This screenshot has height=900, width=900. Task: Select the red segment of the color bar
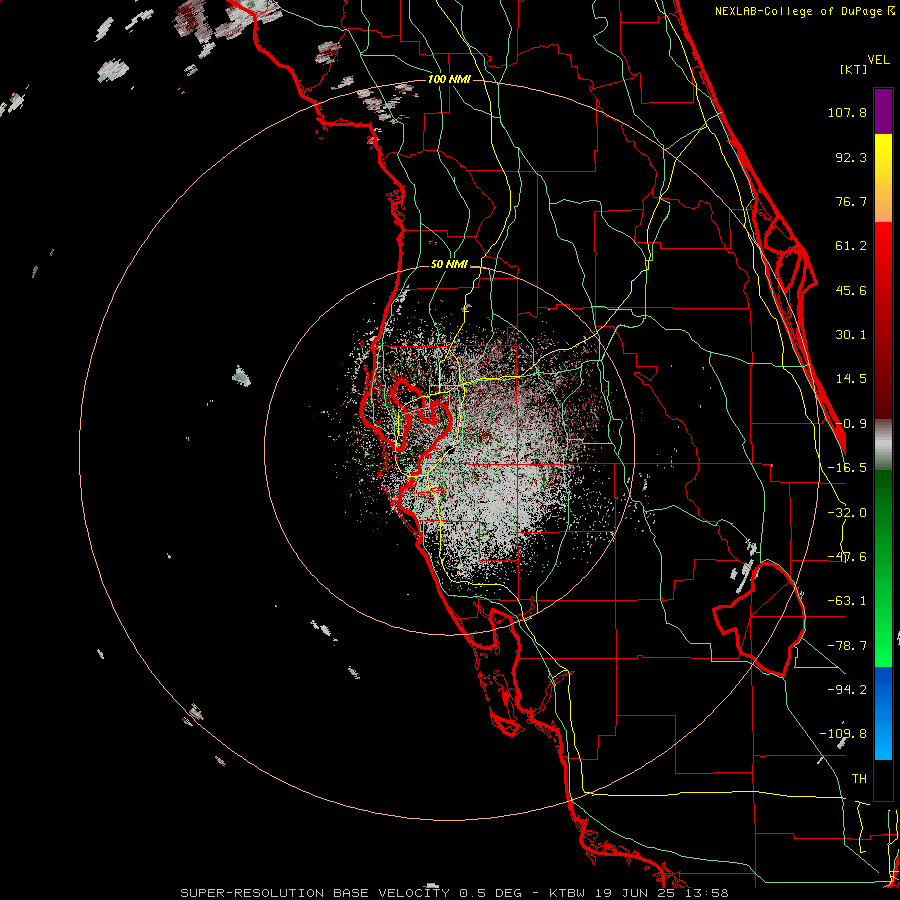pyautogui.click(x=883, y=320)
